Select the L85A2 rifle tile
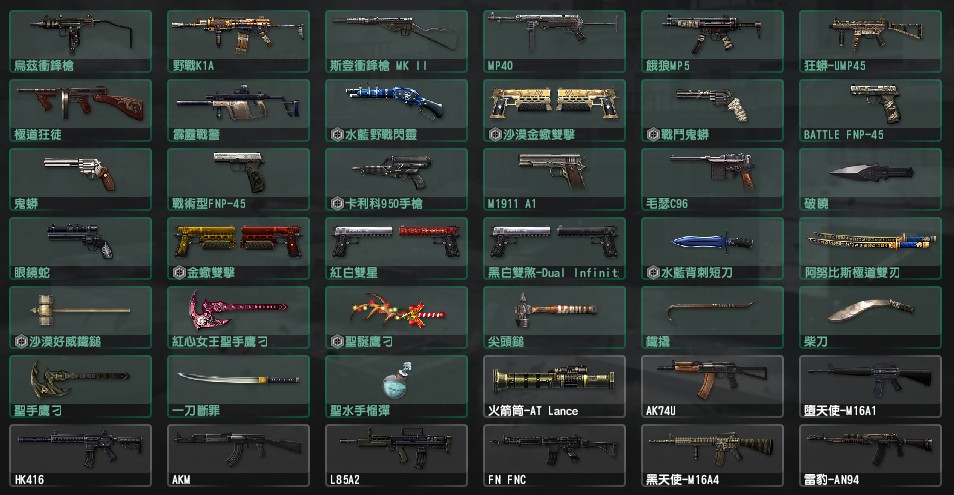 [396, 455]
